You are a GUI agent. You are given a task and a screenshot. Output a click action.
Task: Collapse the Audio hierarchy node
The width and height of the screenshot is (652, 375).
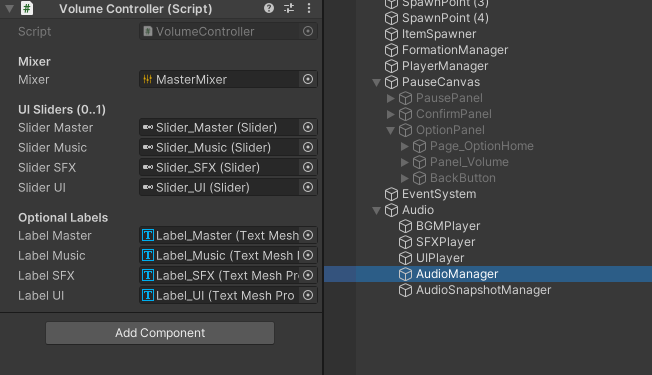point(376,210)
